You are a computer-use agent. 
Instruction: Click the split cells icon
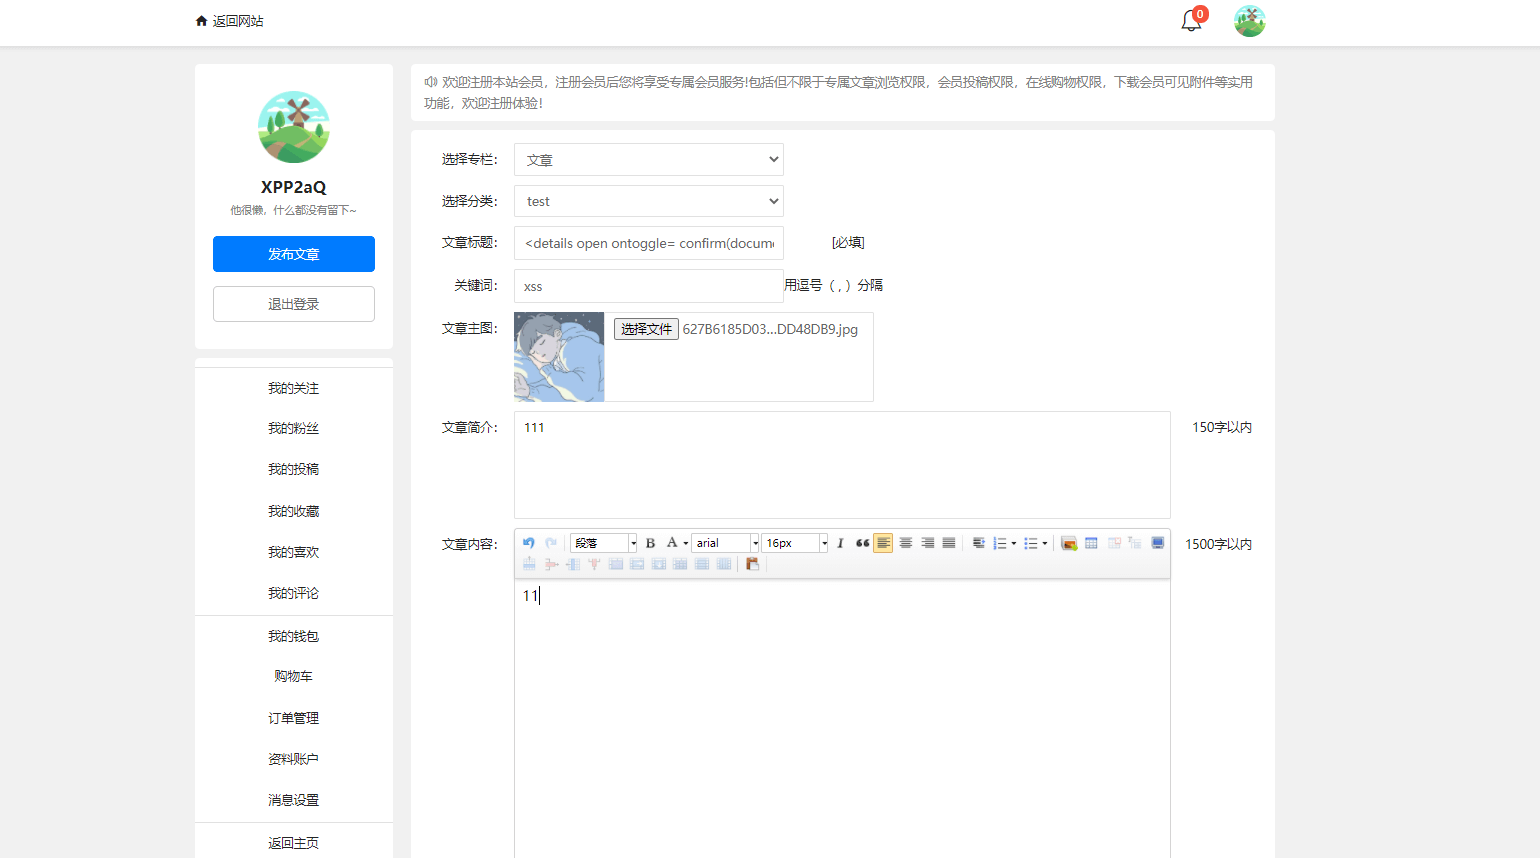pyautogui.click(x=680, y=564)
